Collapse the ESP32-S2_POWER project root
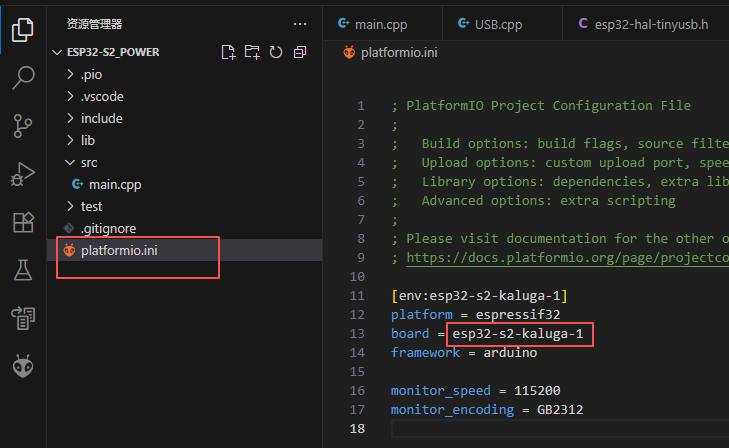The image size is (729, 448). [57, 52]
